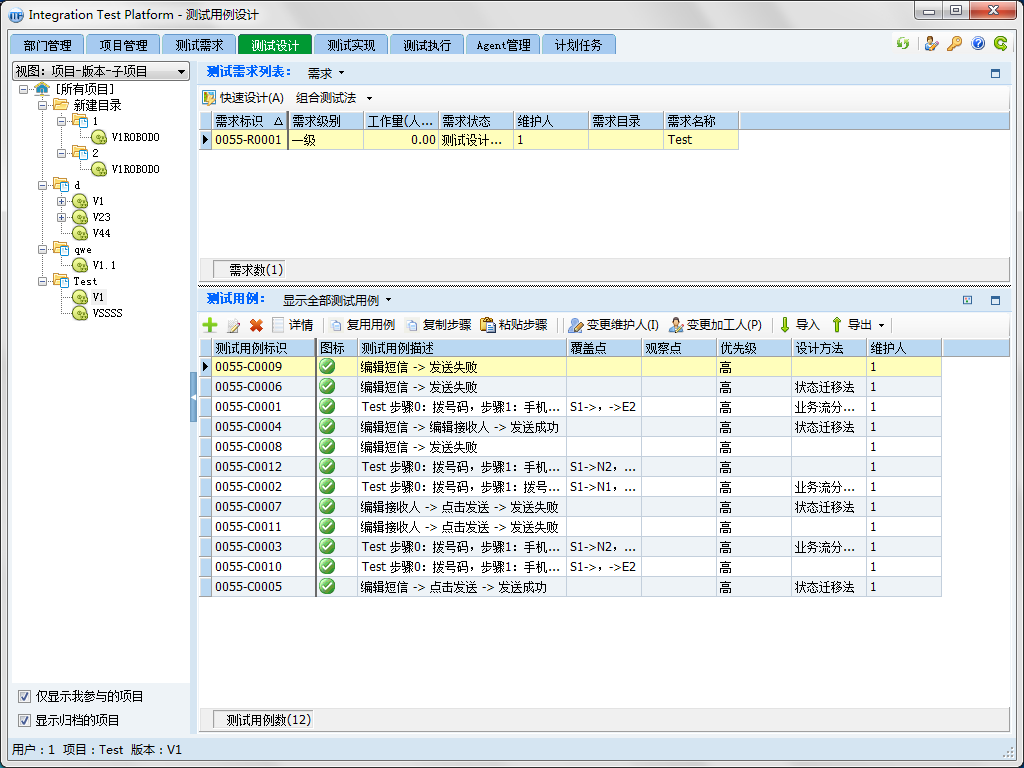Switch to the 测试执行 tab
The width and height of the screenshot is (1024, 768).
click(427, 45)
